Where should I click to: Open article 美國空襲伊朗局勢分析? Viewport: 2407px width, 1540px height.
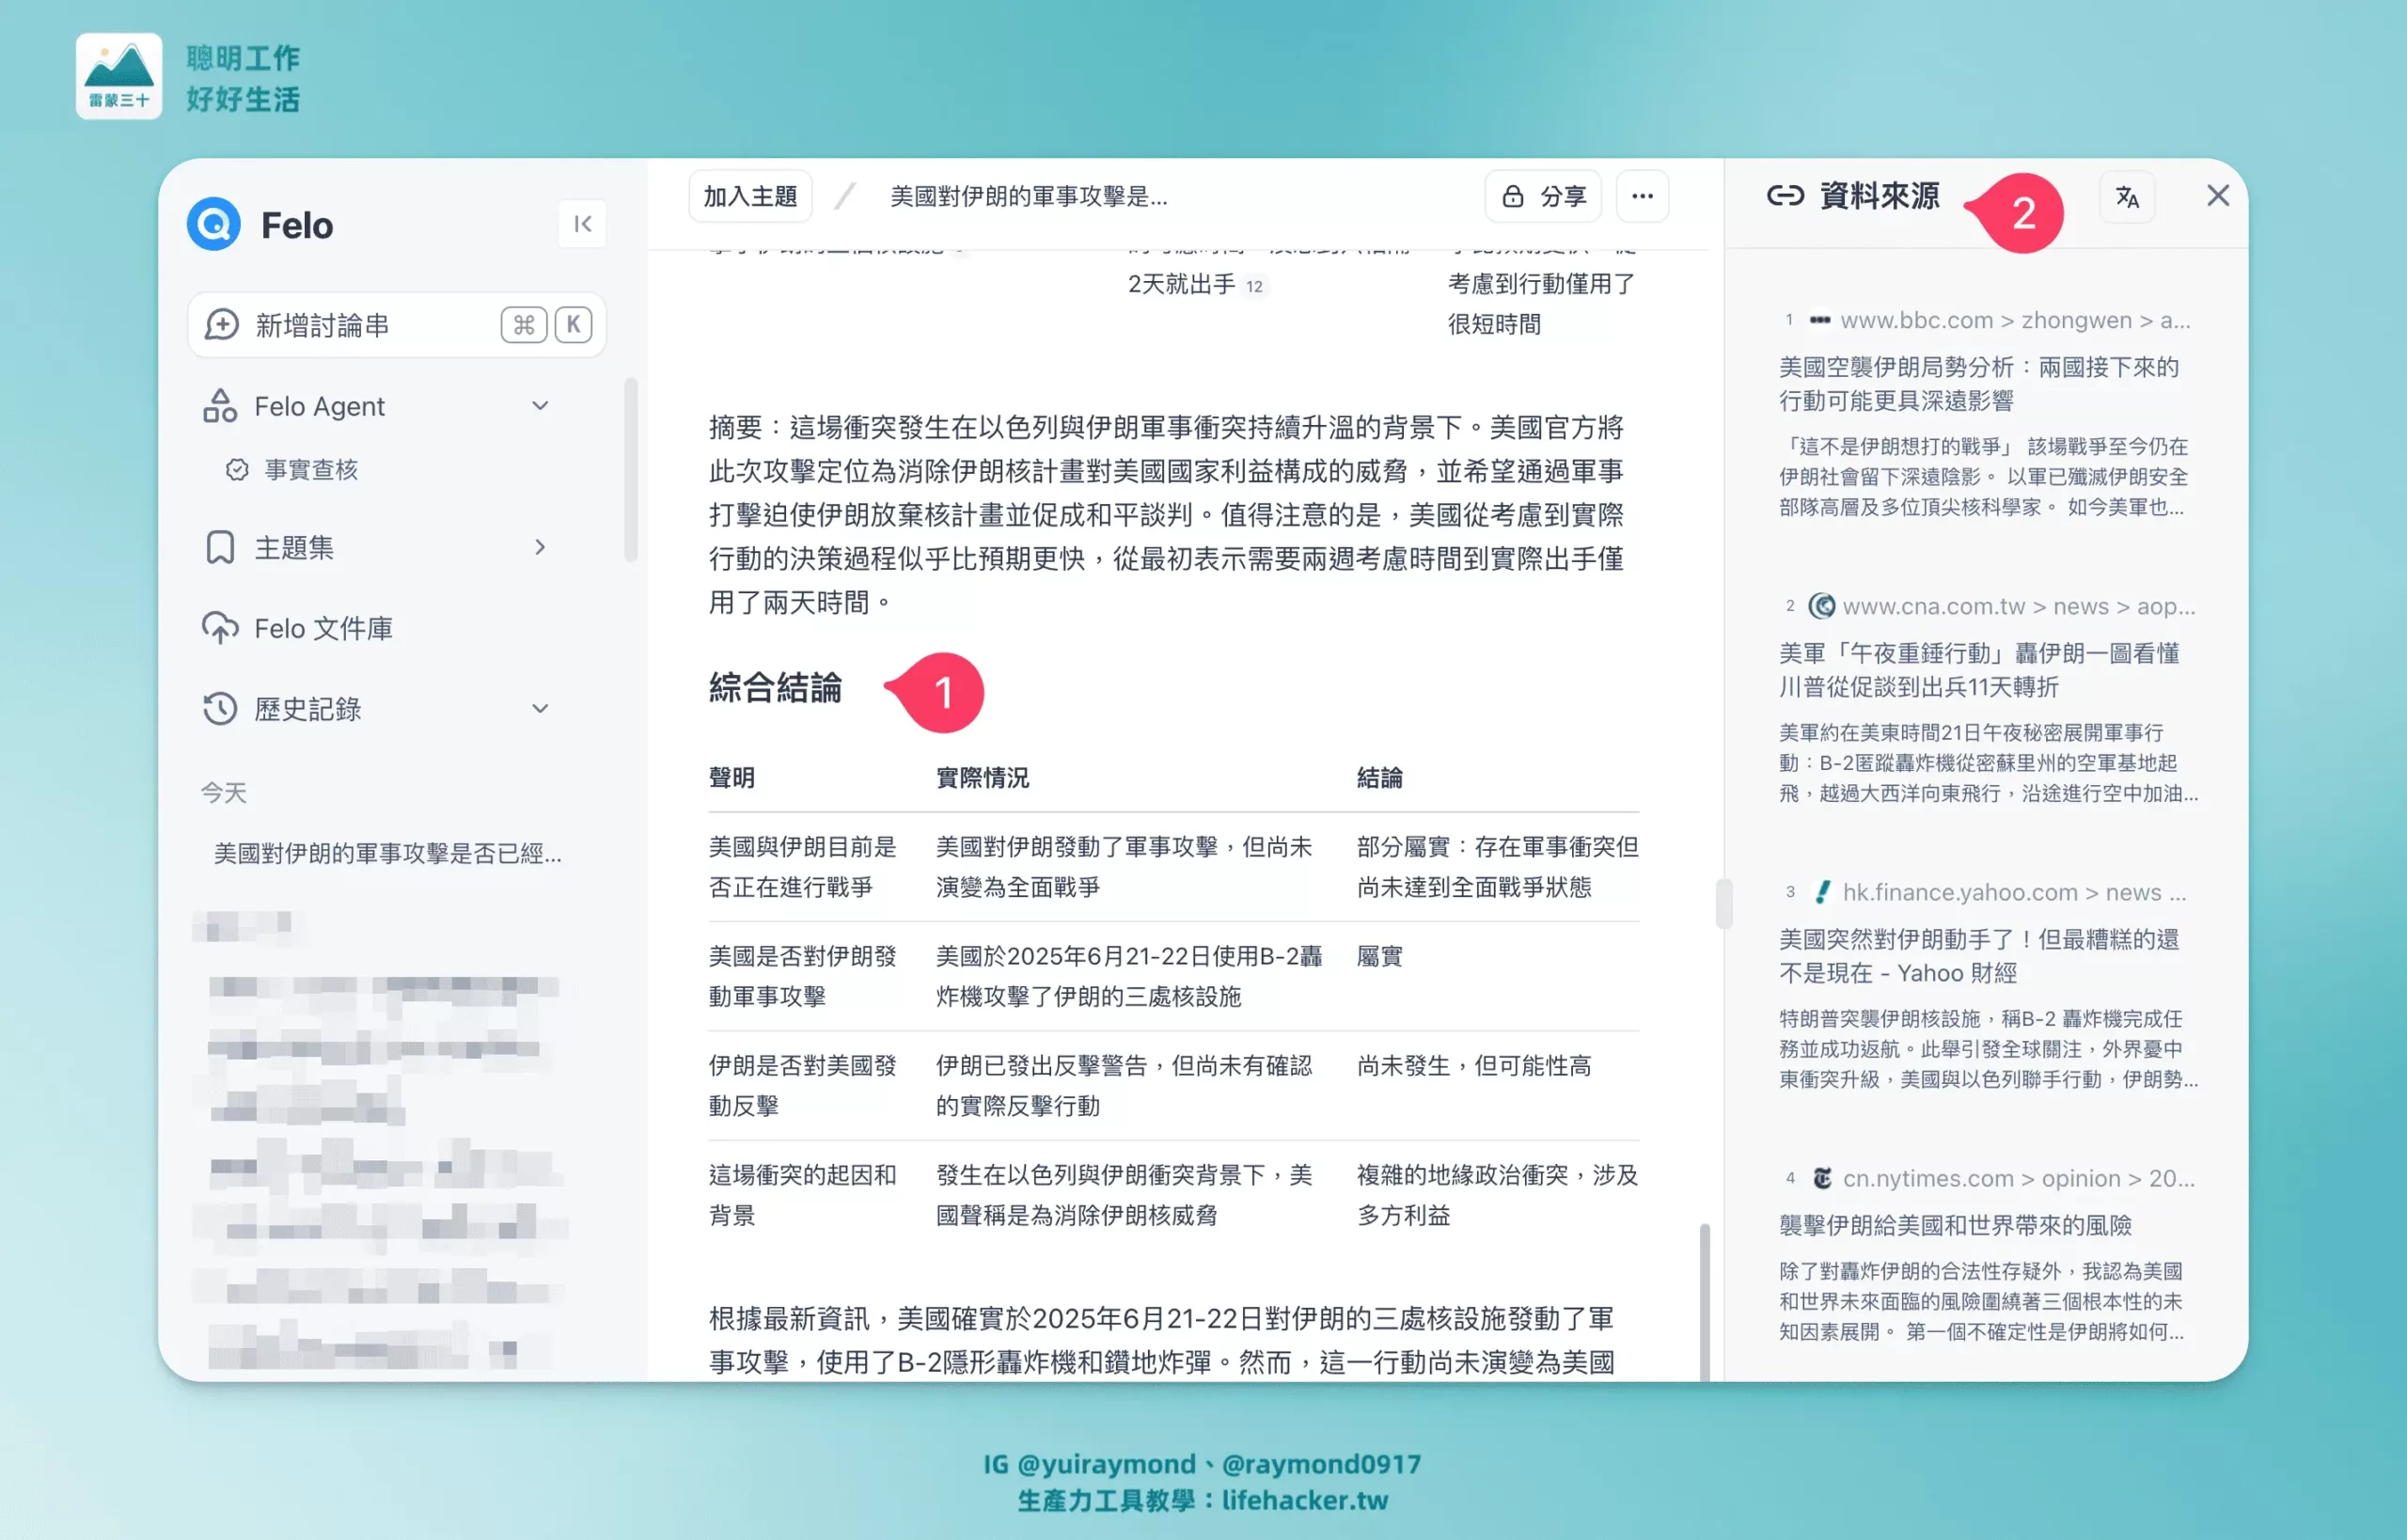click(1978, 384)
